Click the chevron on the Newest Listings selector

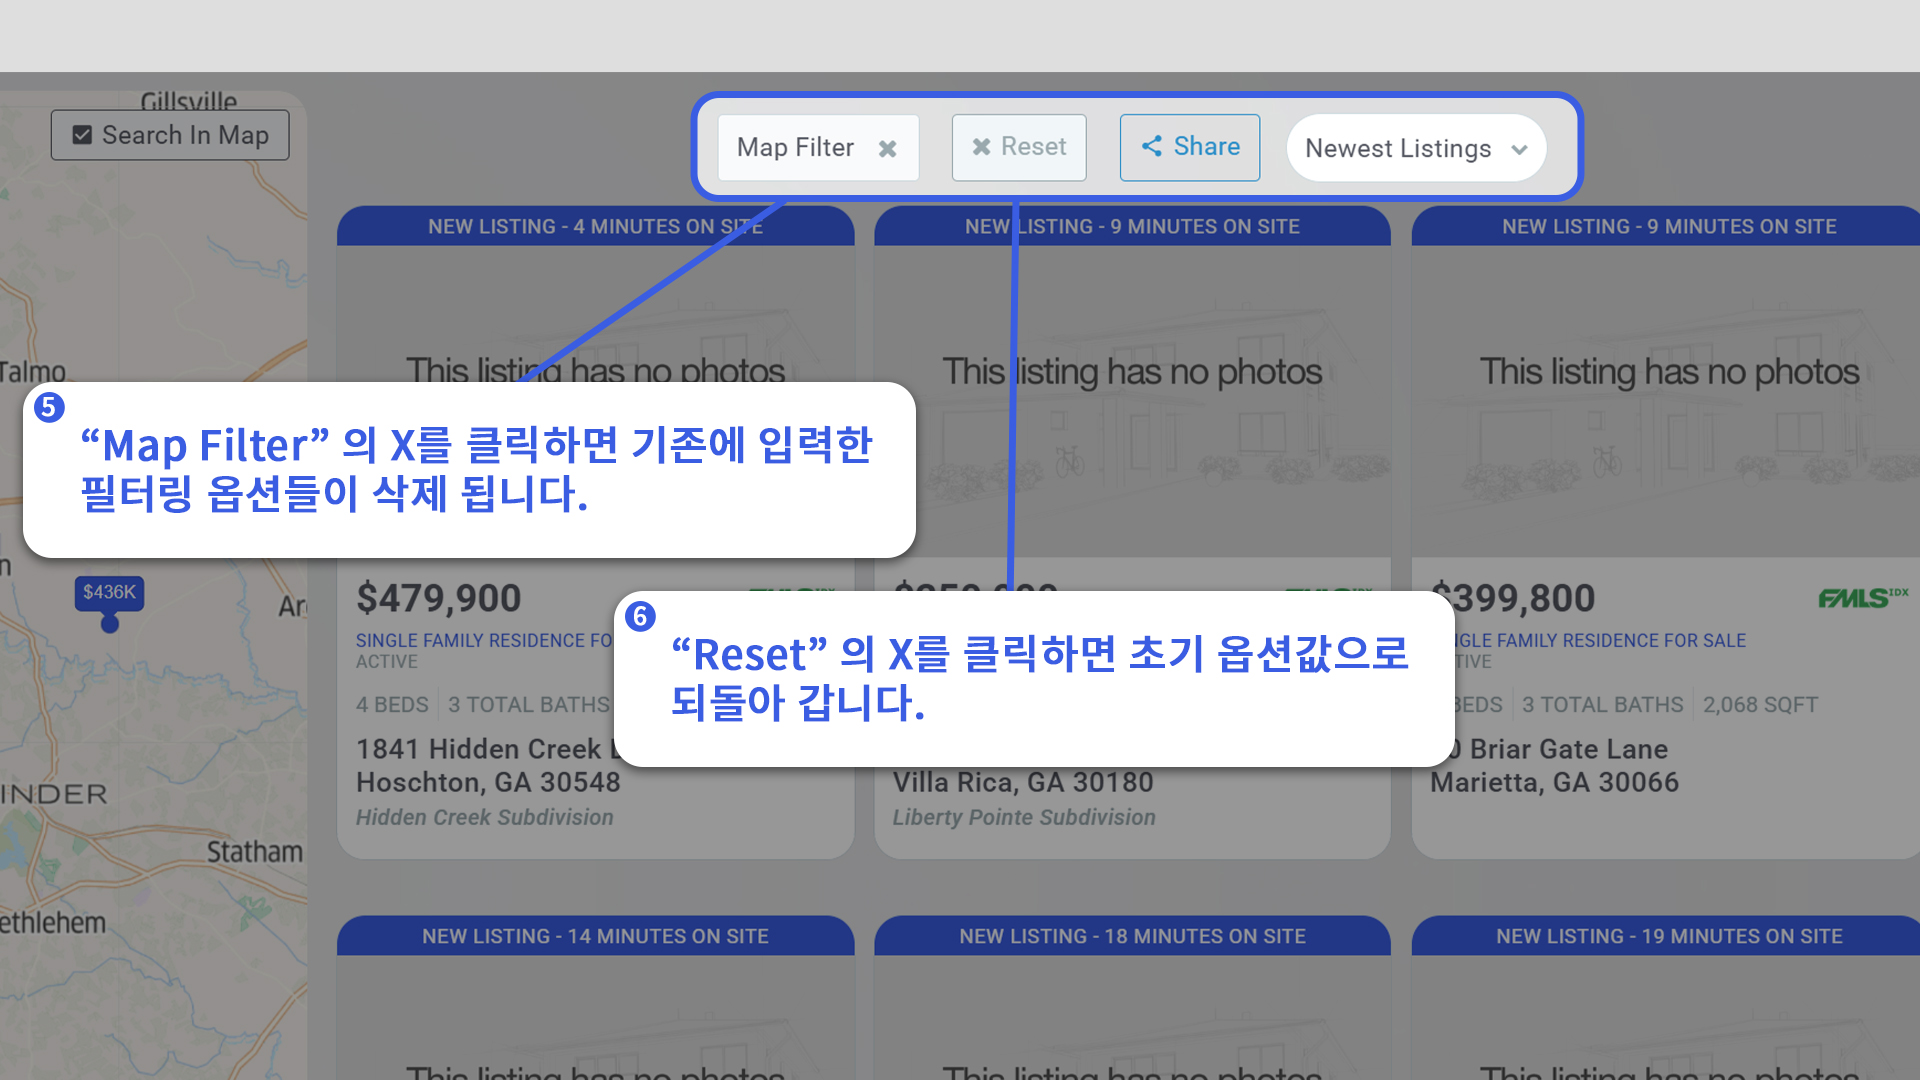pos(1519,148)
